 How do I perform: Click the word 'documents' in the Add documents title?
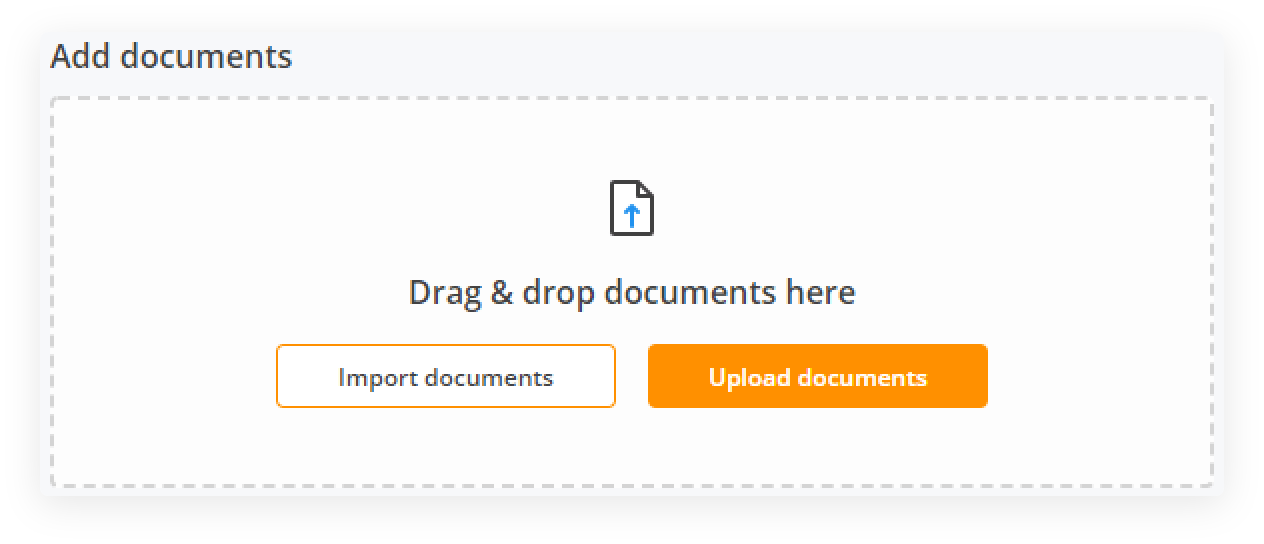[206, 56]
